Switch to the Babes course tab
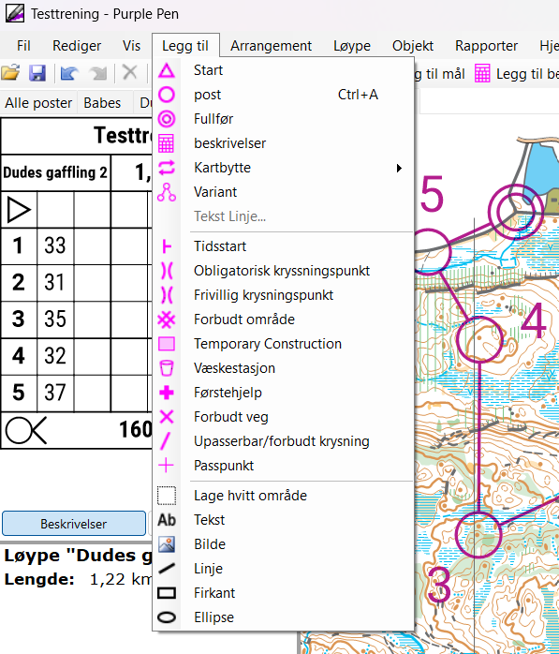Image resolution: width=559 pixels, height=654 pixels. pos(102,103)
